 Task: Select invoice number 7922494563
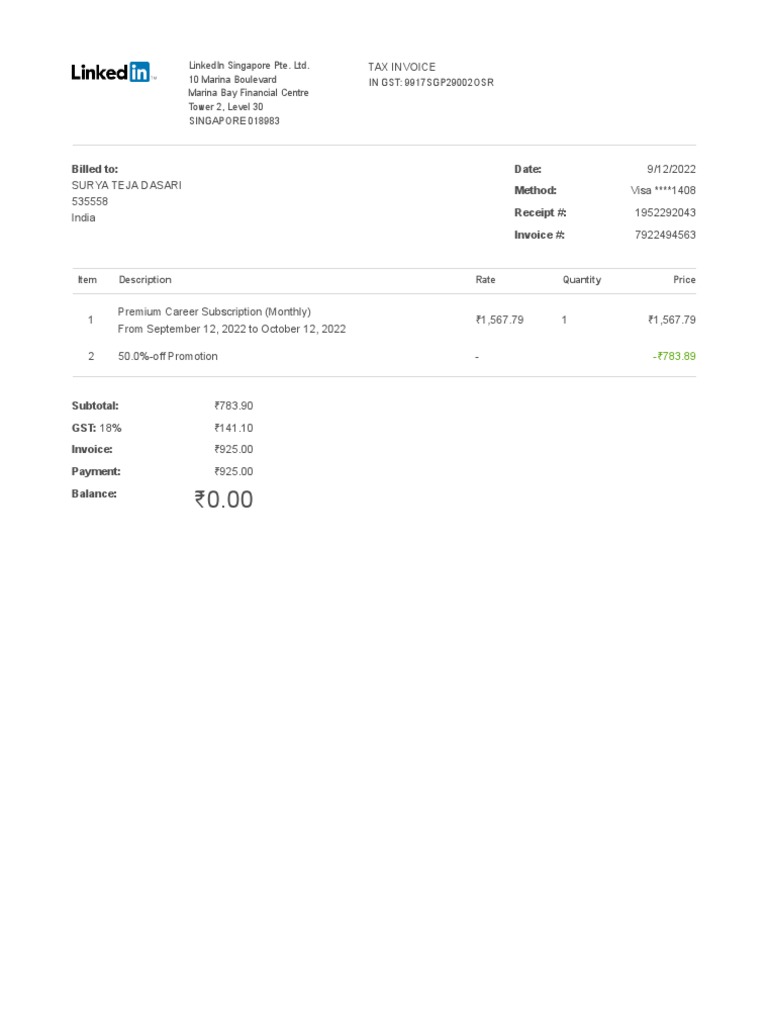(x=665, y=235)
